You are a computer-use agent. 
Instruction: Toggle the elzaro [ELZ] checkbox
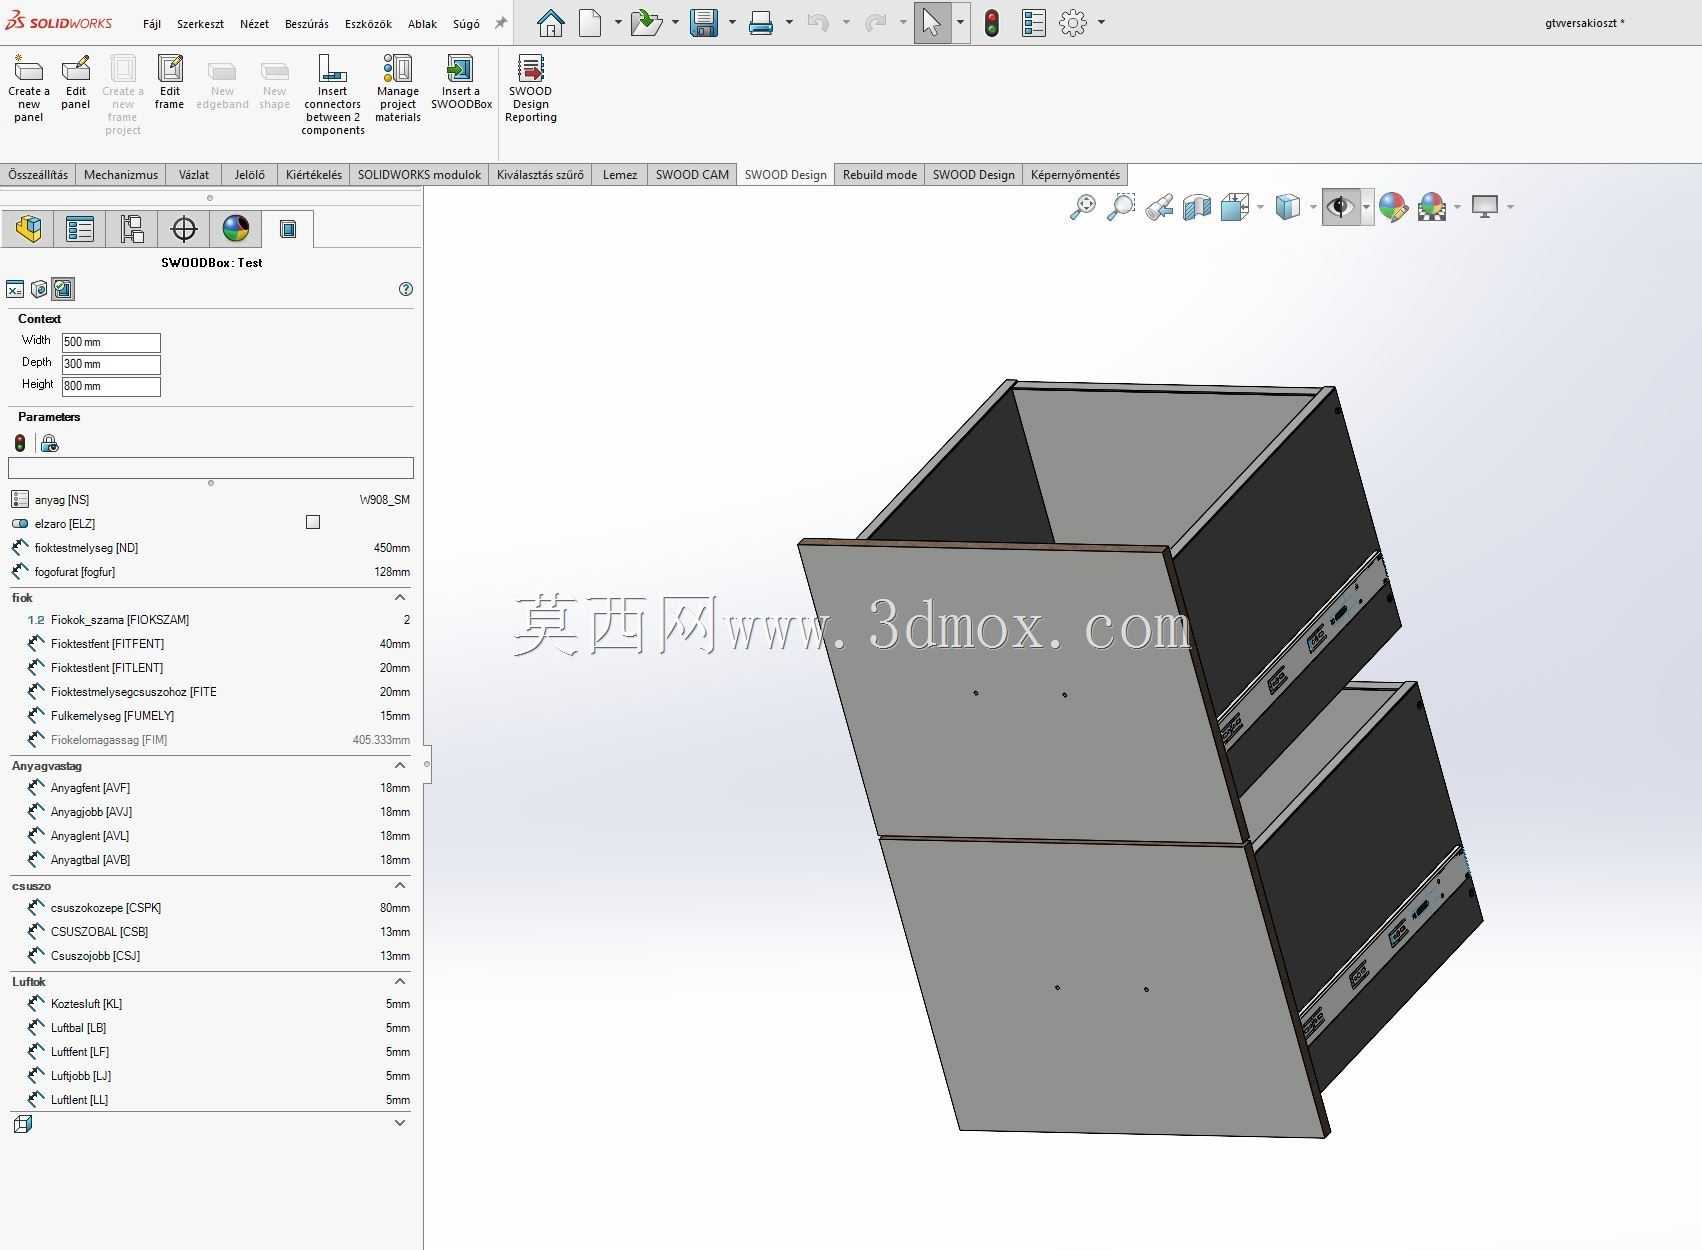[313, 522]
